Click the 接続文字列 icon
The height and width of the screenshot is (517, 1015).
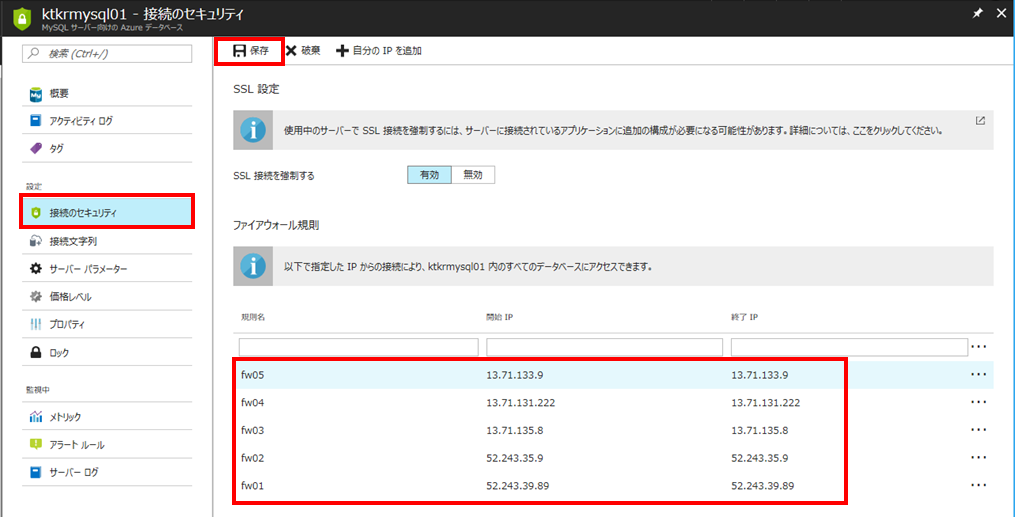[36, 241]
